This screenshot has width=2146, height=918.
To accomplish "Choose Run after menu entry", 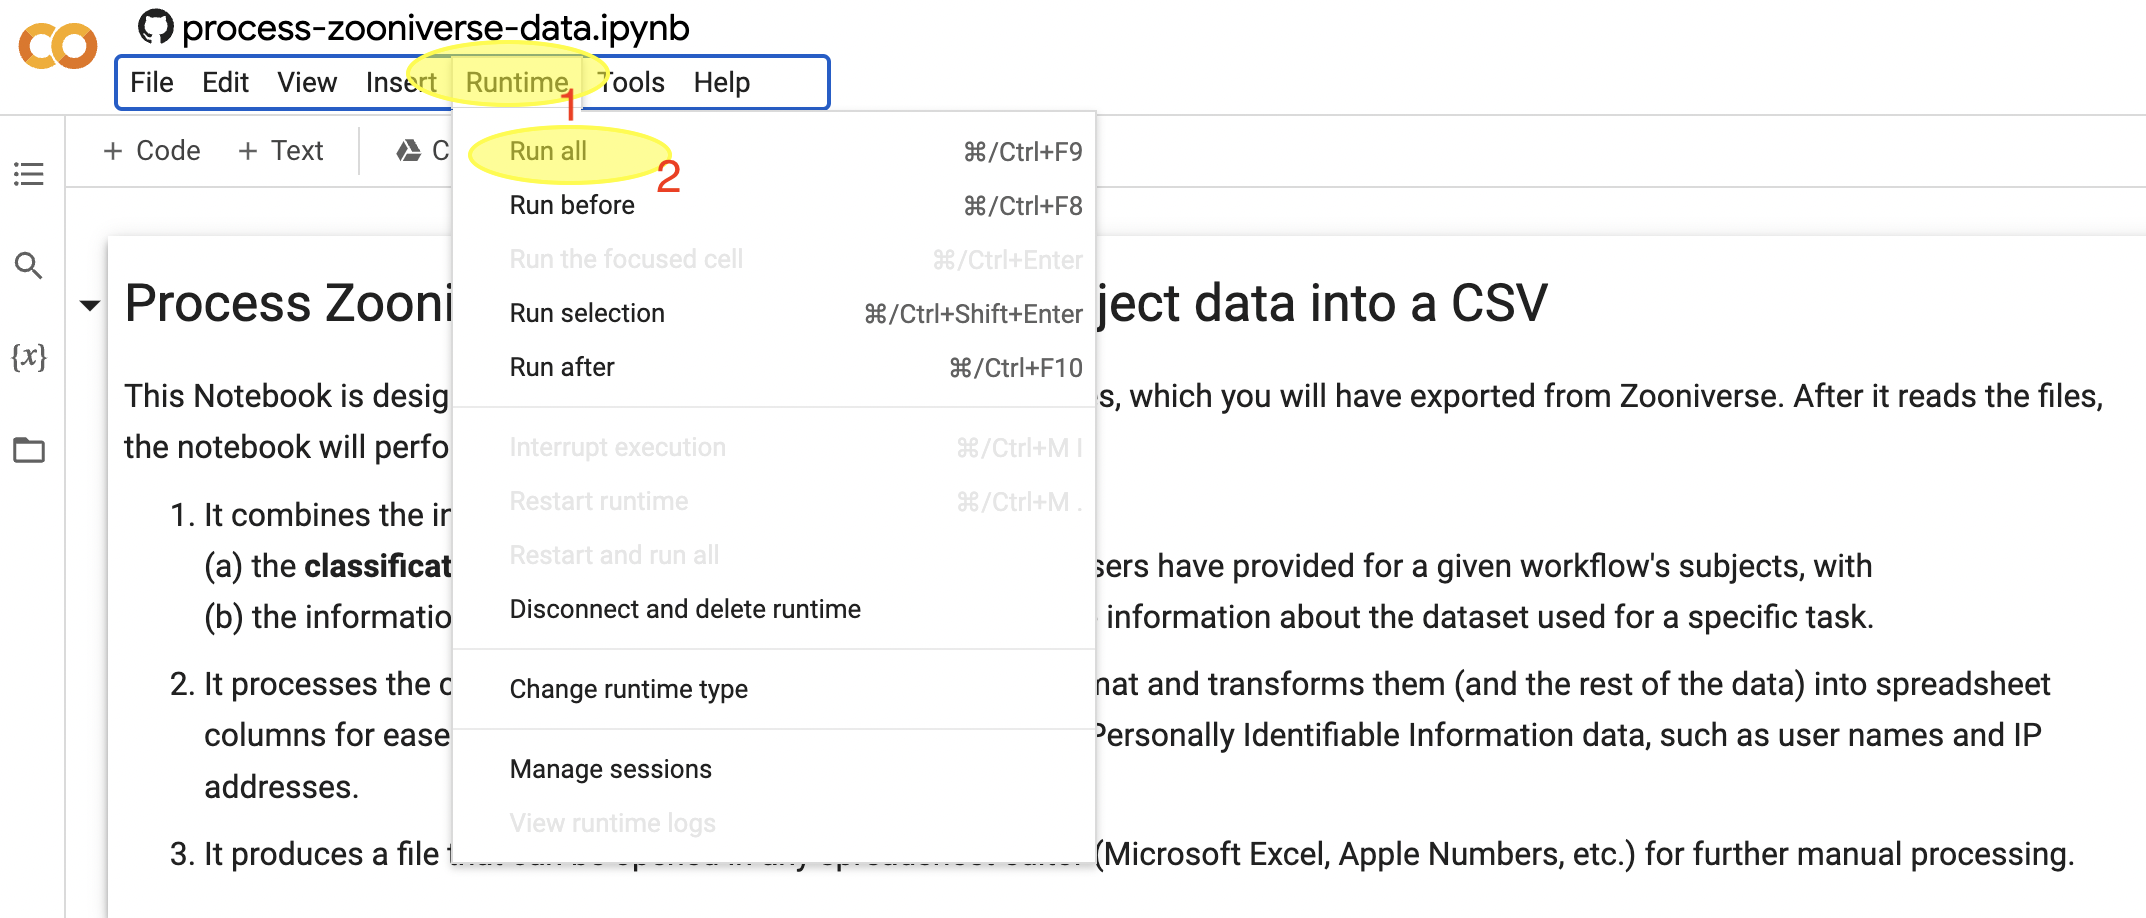I will (x=774, y=367).
